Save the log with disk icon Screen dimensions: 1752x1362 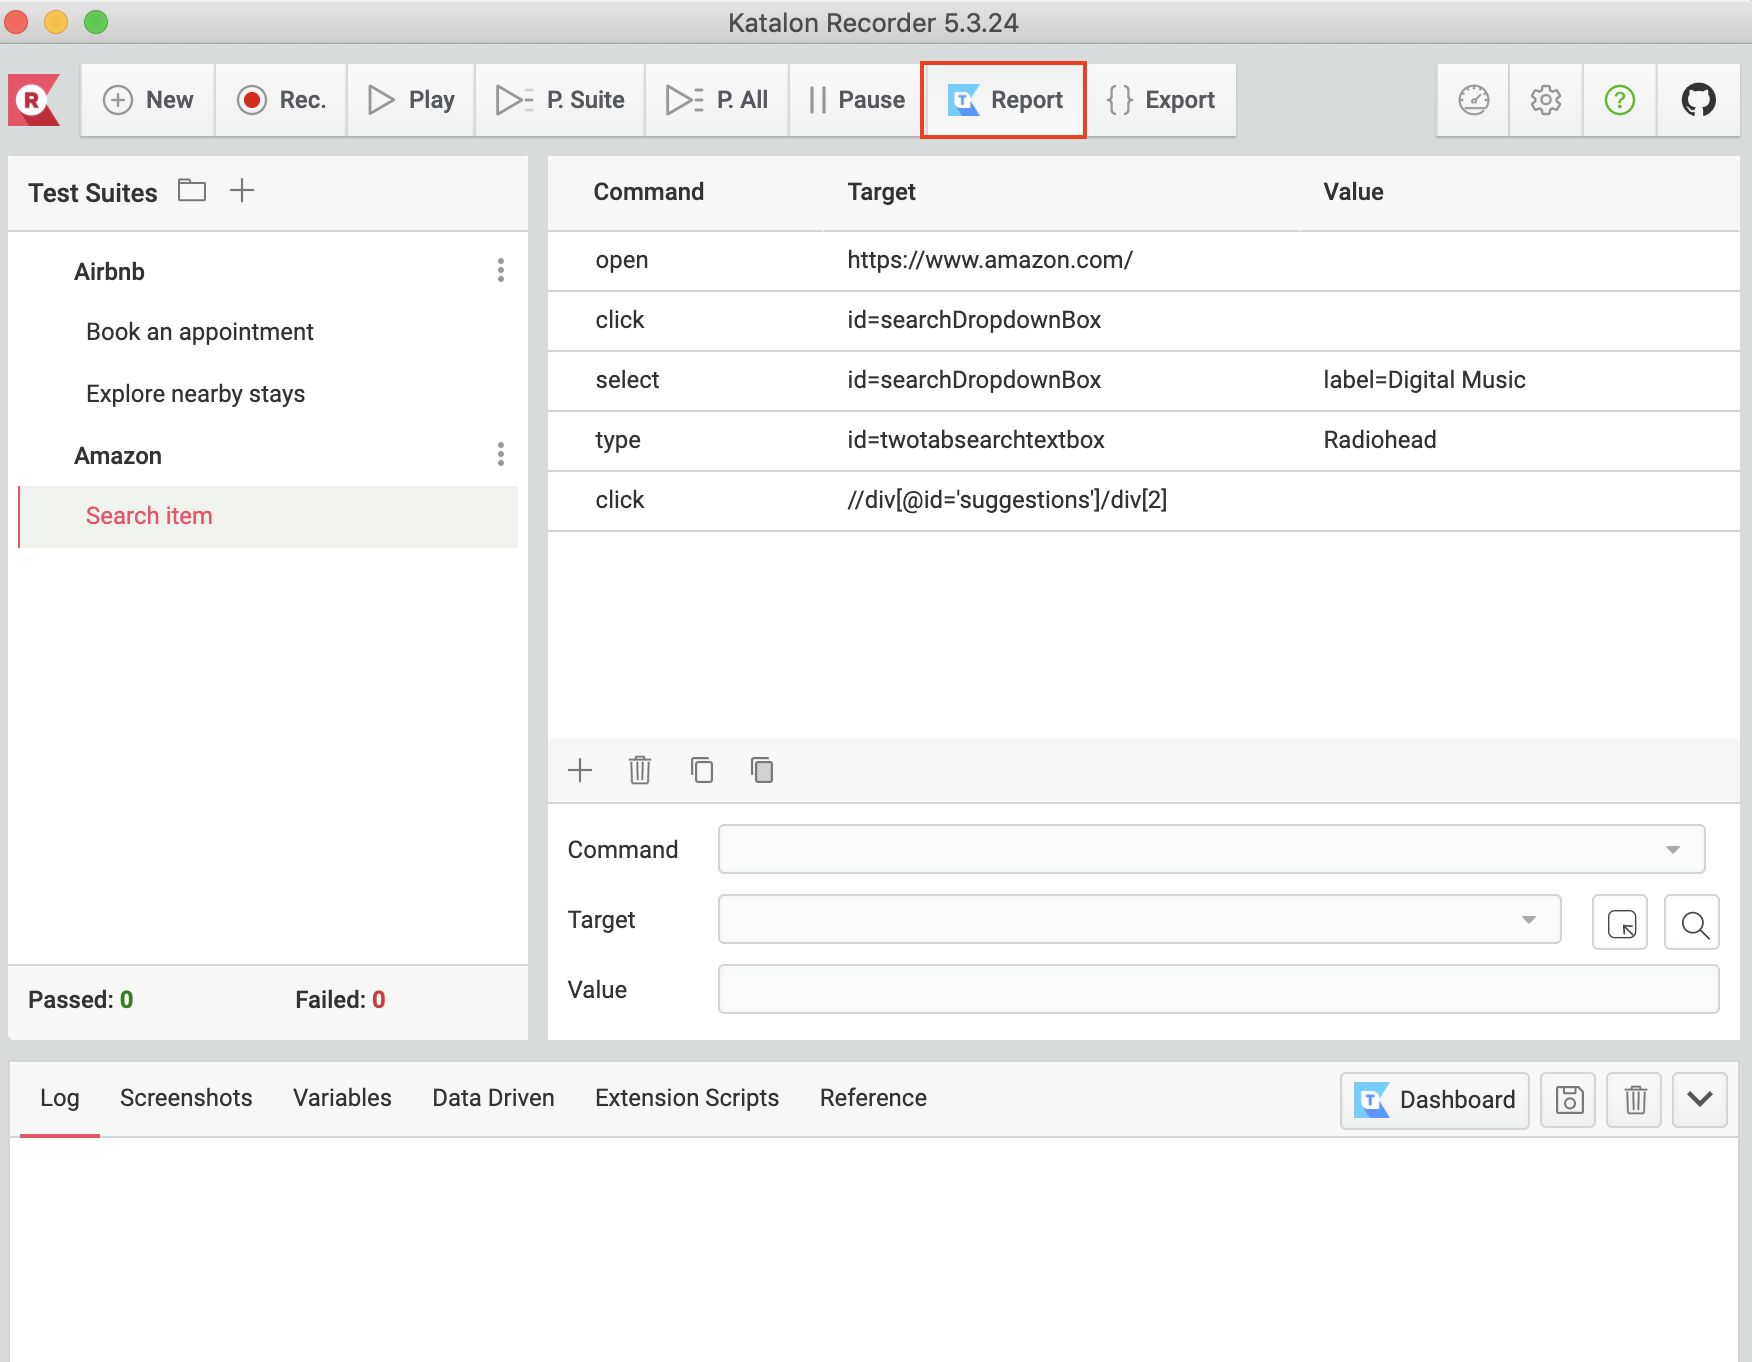coord(1568,1100)
